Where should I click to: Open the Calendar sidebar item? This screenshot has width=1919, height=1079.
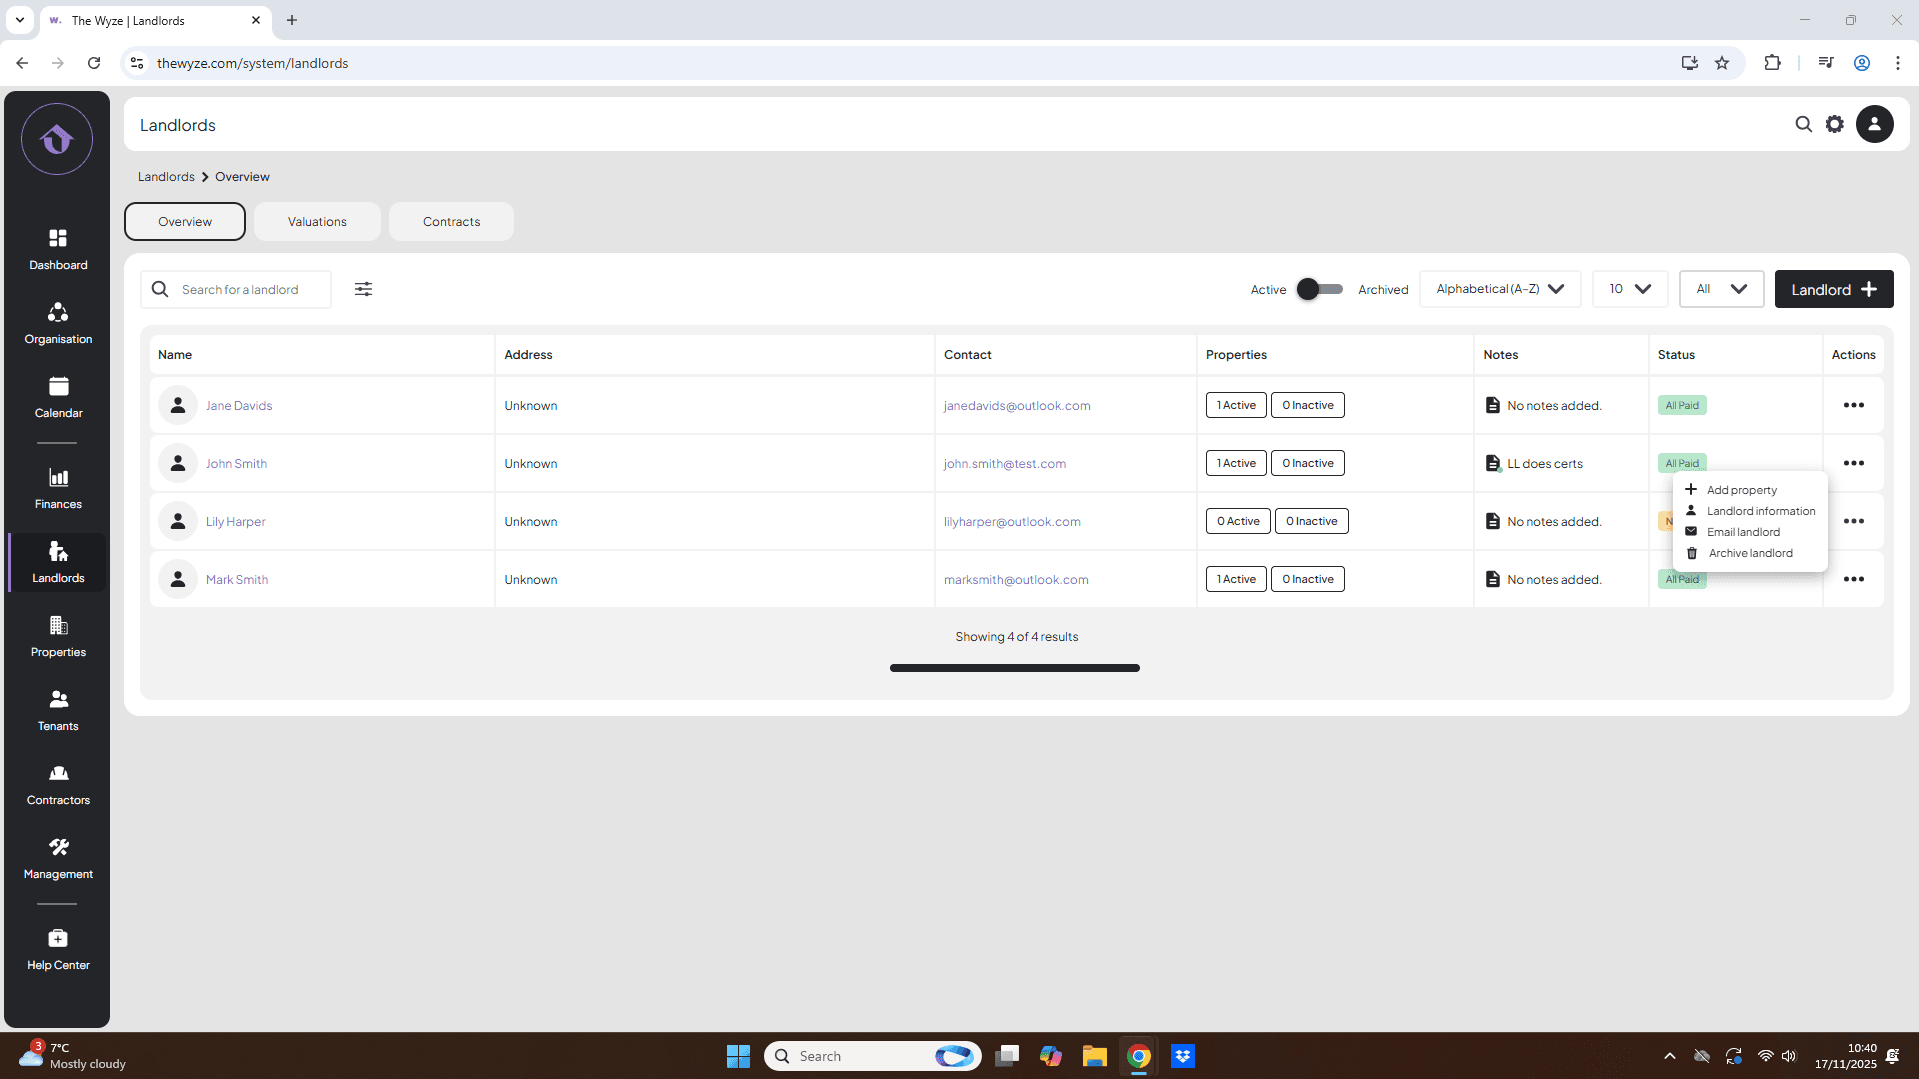(58, 397)
